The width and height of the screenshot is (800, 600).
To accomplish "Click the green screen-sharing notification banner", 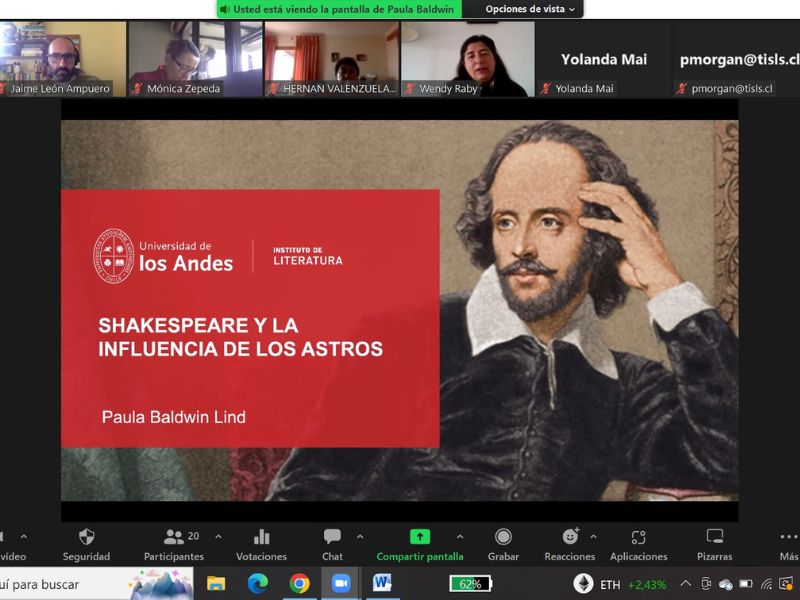I will coord(340,9).
